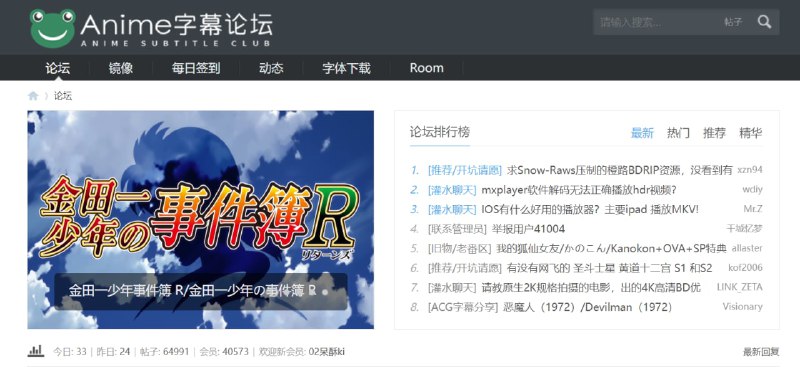Click the [联系管理员] category tag

[x=457, y=229]
